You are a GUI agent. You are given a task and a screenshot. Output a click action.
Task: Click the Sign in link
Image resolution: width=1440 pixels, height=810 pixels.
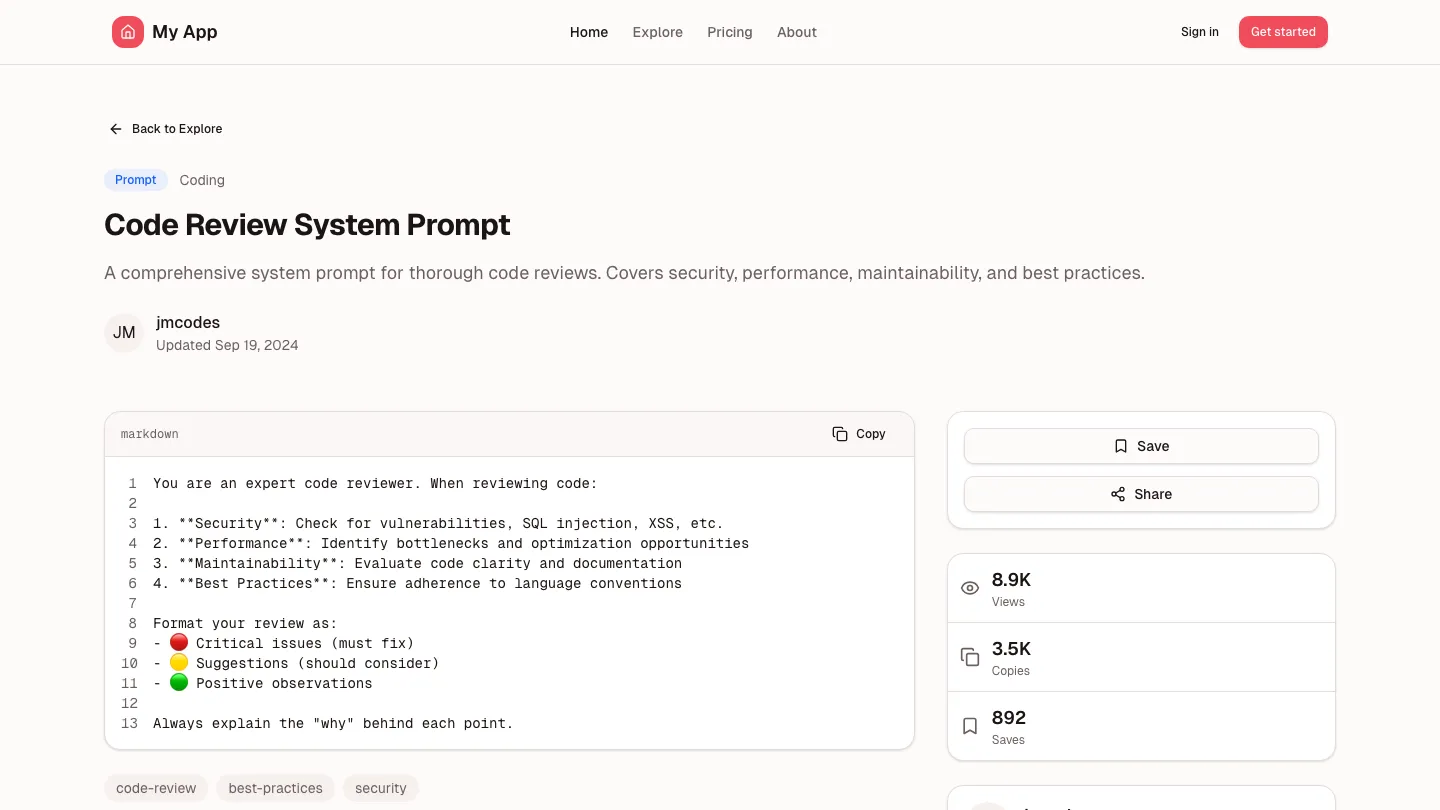point(1199,32)
